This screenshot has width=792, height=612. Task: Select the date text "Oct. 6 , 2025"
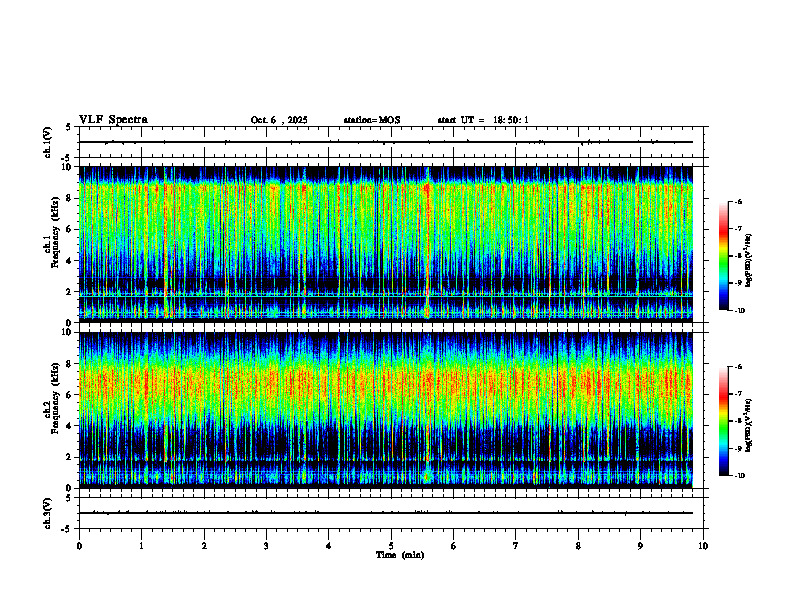[279, 120]
